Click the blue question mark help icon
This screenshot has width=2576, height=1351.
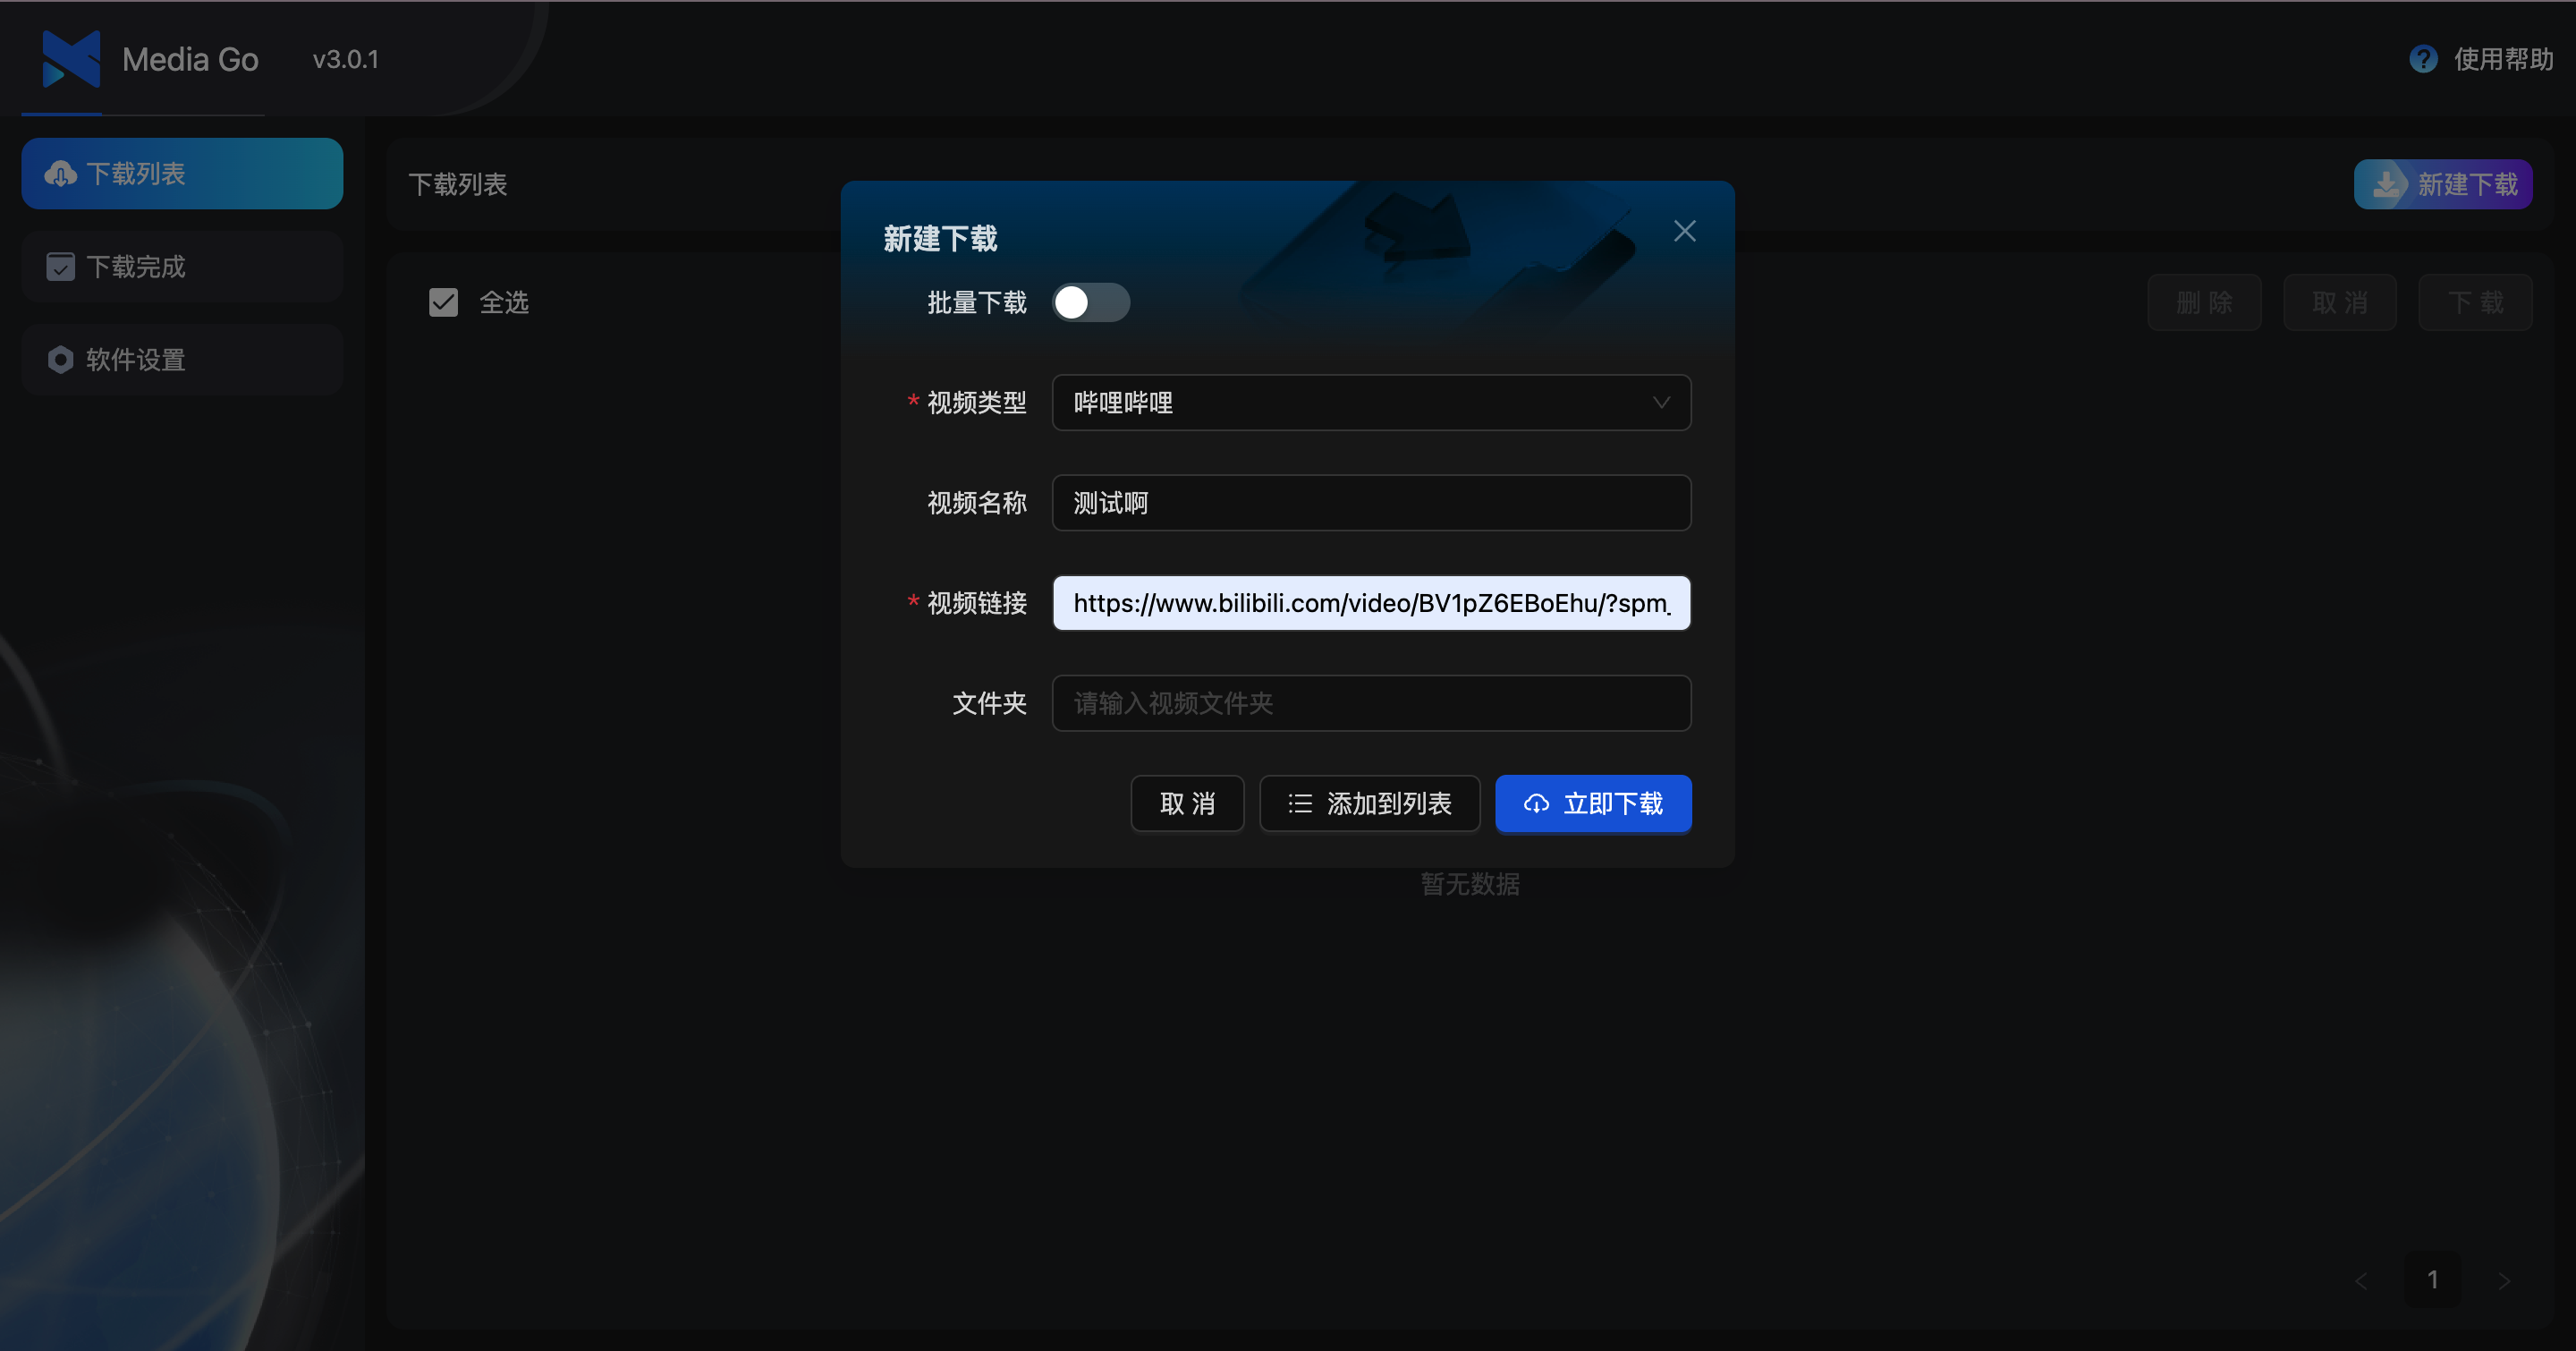[x=2423, y=59]
